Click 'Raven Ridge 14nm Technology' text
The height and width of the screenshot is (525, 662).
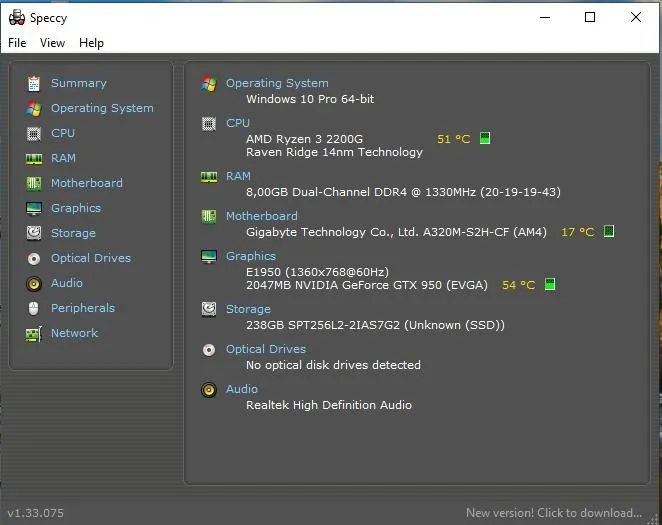coord(334,152)
